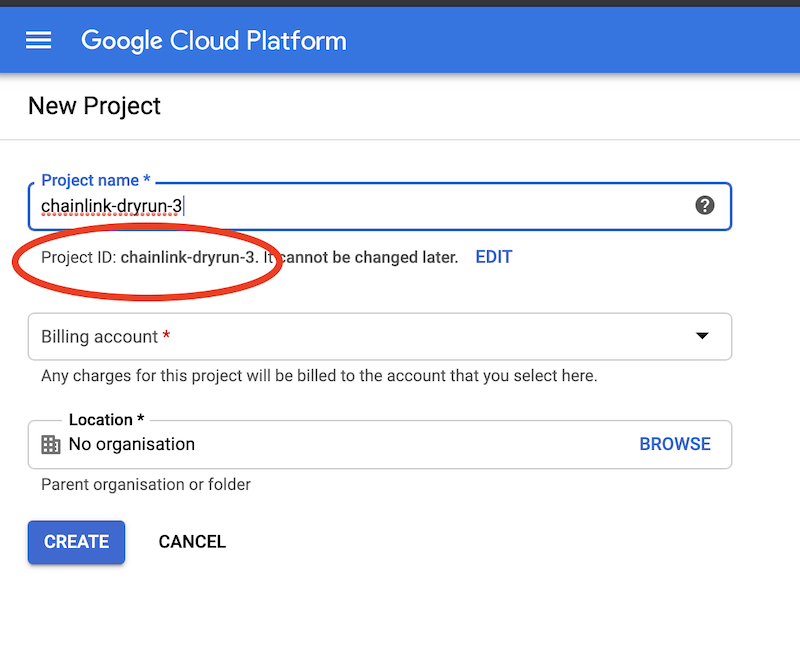The height and width of the screenshot is (658, 800).
Task: Click the Location field showing No organisation
Action: [x=380, y=444]
